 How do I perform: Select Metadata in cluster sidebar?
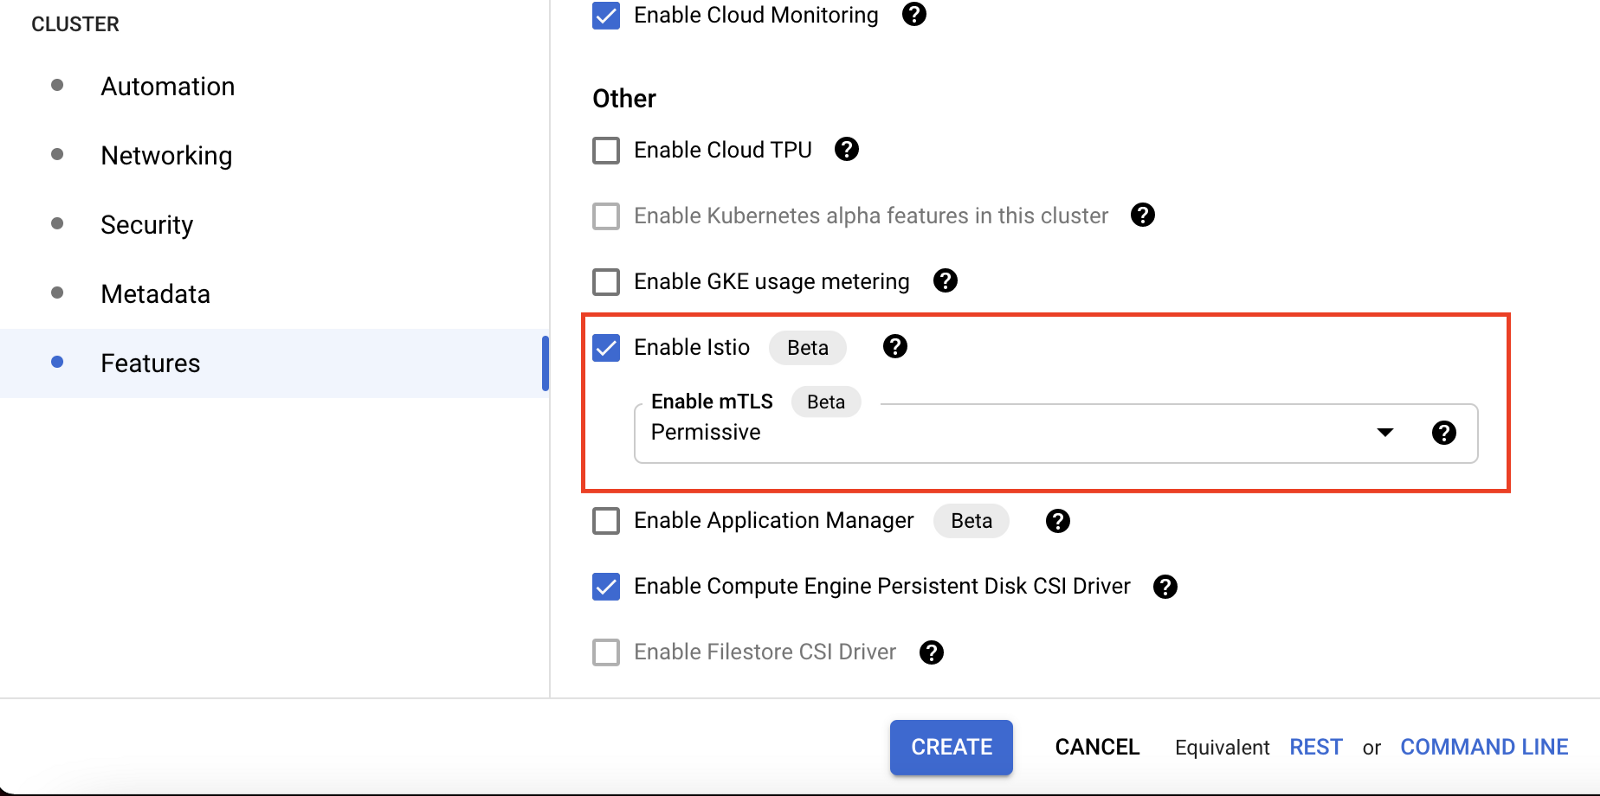pyautogui.click(x=155, y=294)
